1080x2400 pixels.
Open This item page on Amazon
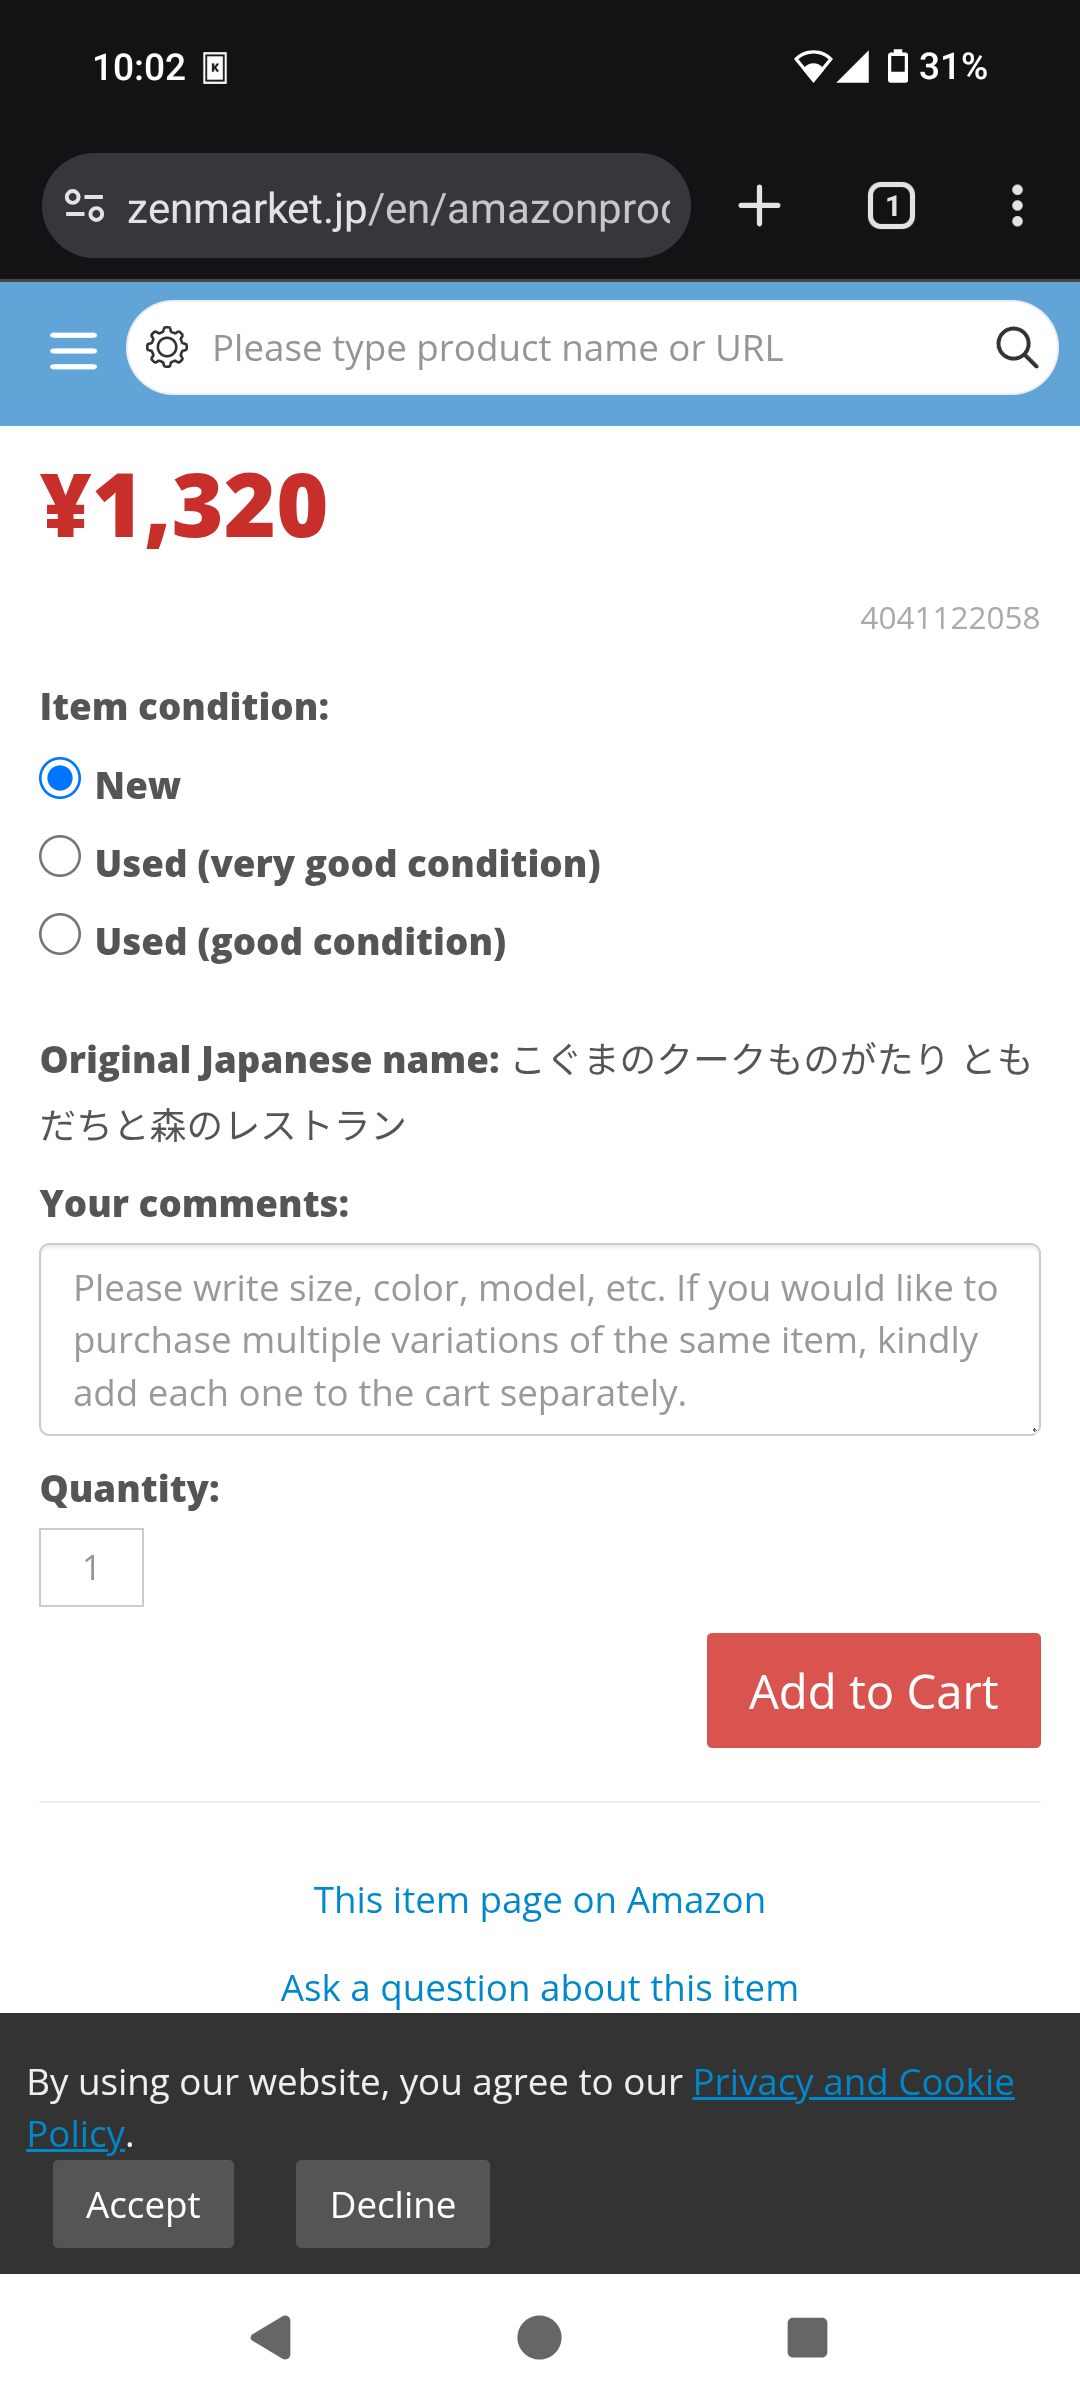539,1900
